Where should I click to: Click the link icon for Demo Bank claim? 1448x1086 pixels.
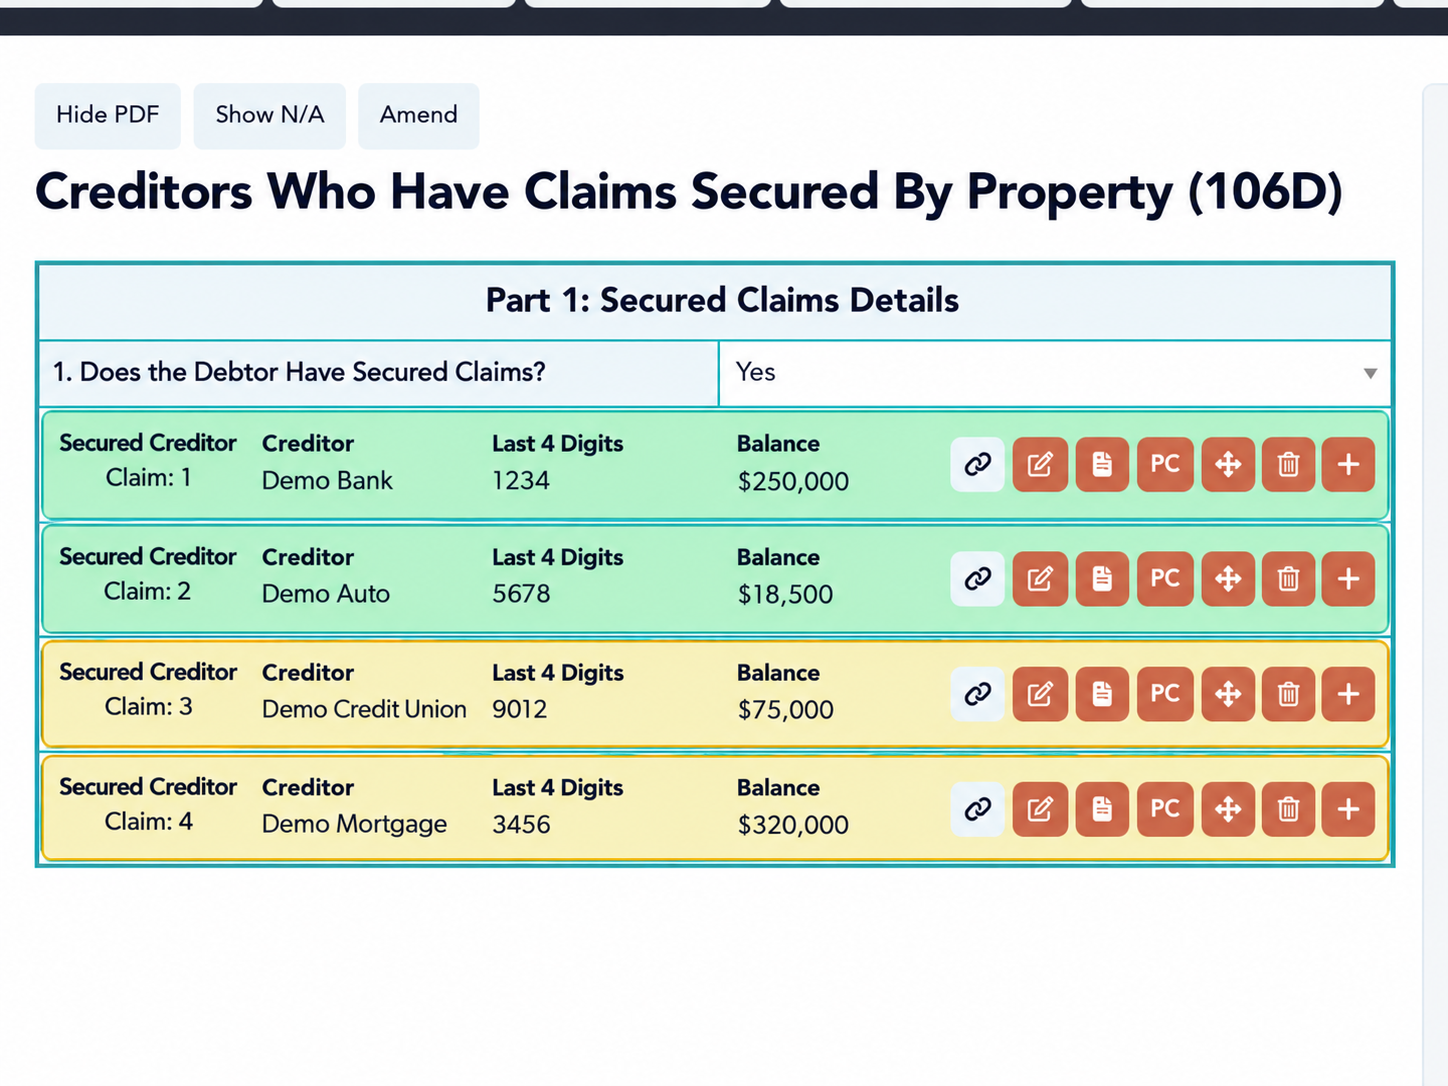coord(977,464)
